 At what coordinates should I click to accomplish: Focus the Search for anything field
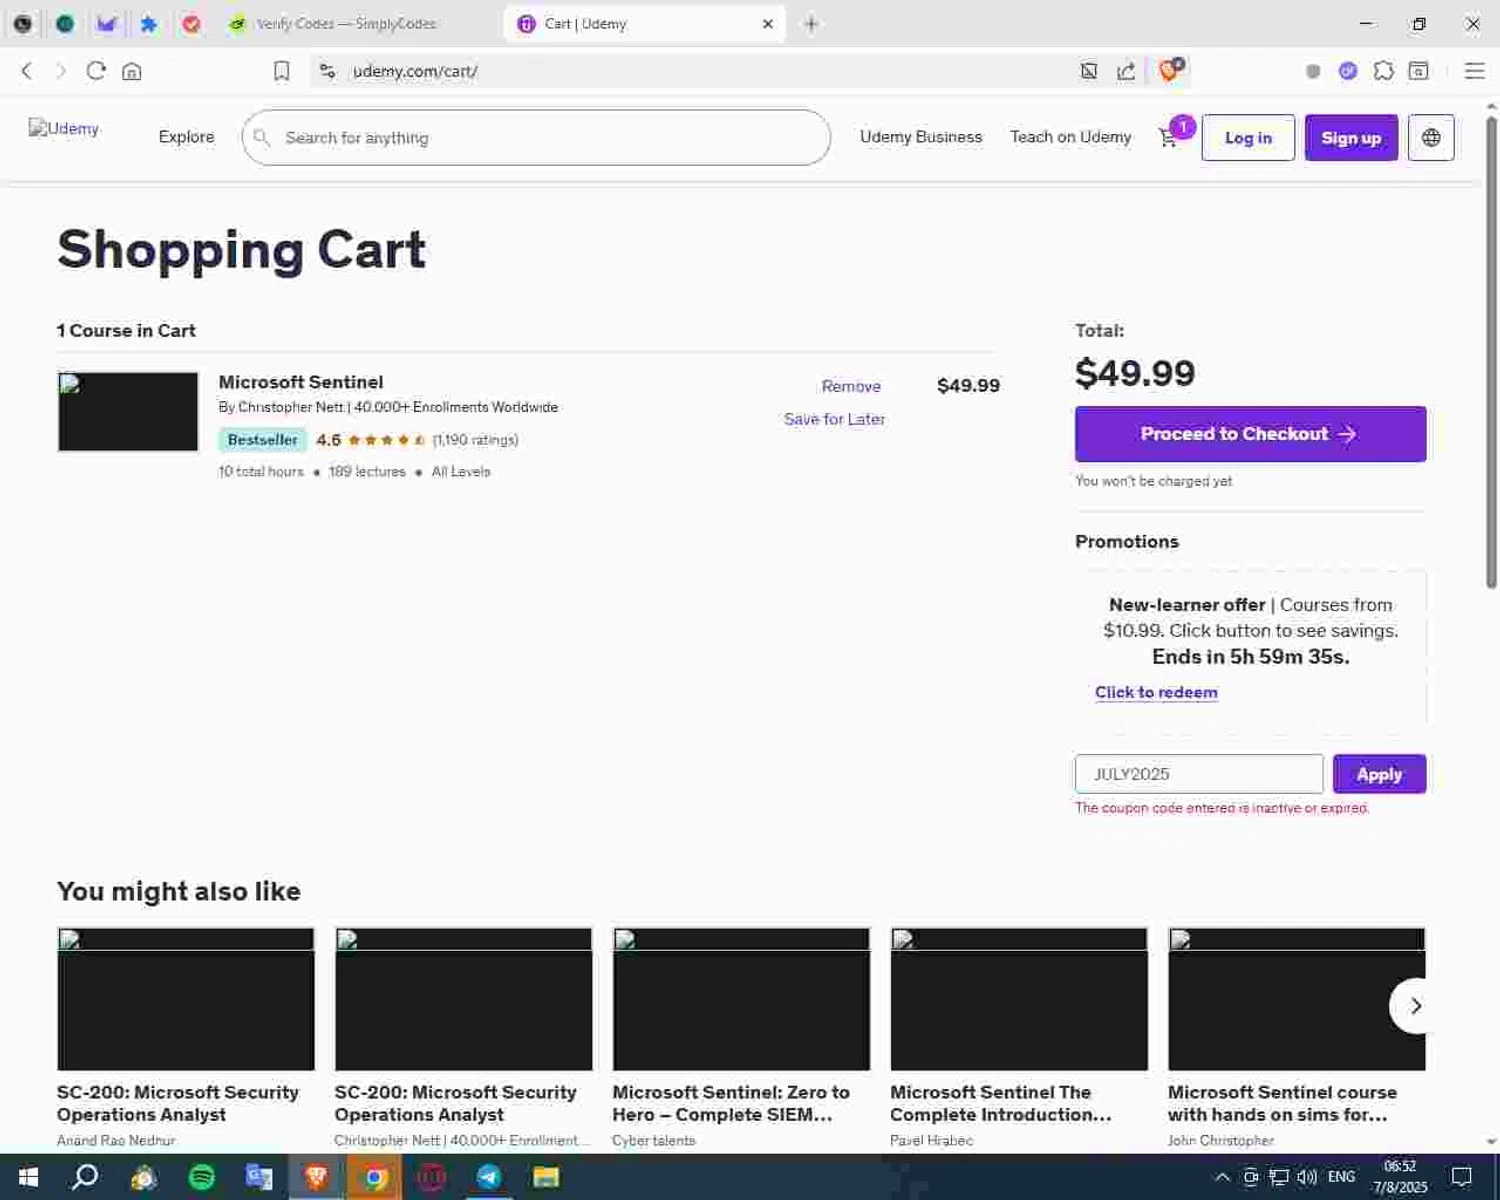point(536,137)
